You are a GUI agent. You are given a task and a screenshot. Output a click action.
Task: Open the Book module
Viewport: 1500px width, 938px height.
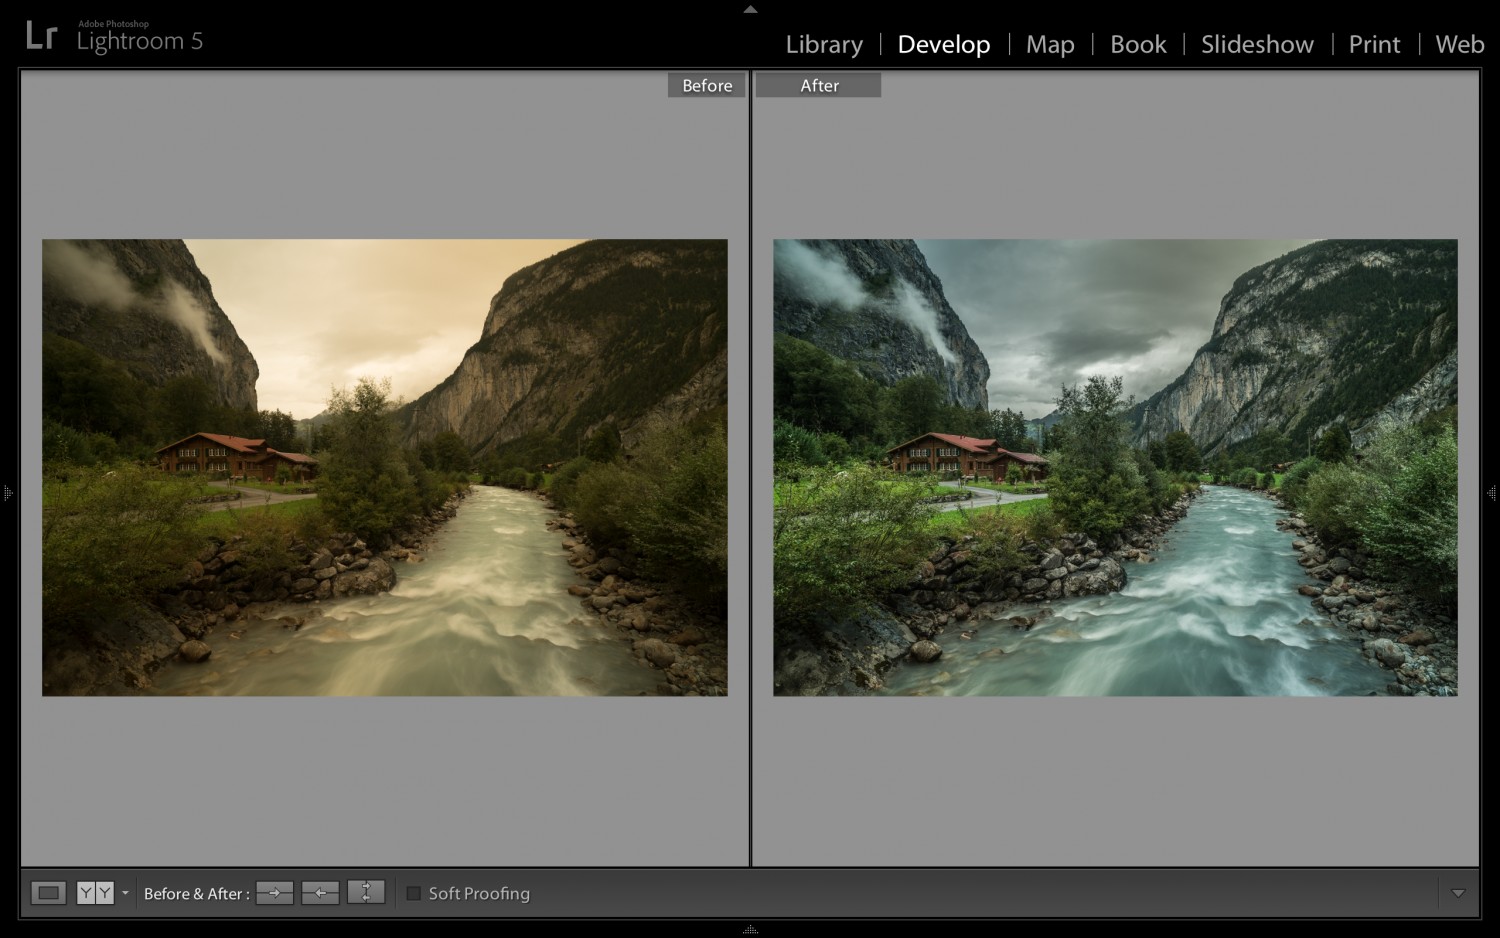click(x=1138, y=44)
